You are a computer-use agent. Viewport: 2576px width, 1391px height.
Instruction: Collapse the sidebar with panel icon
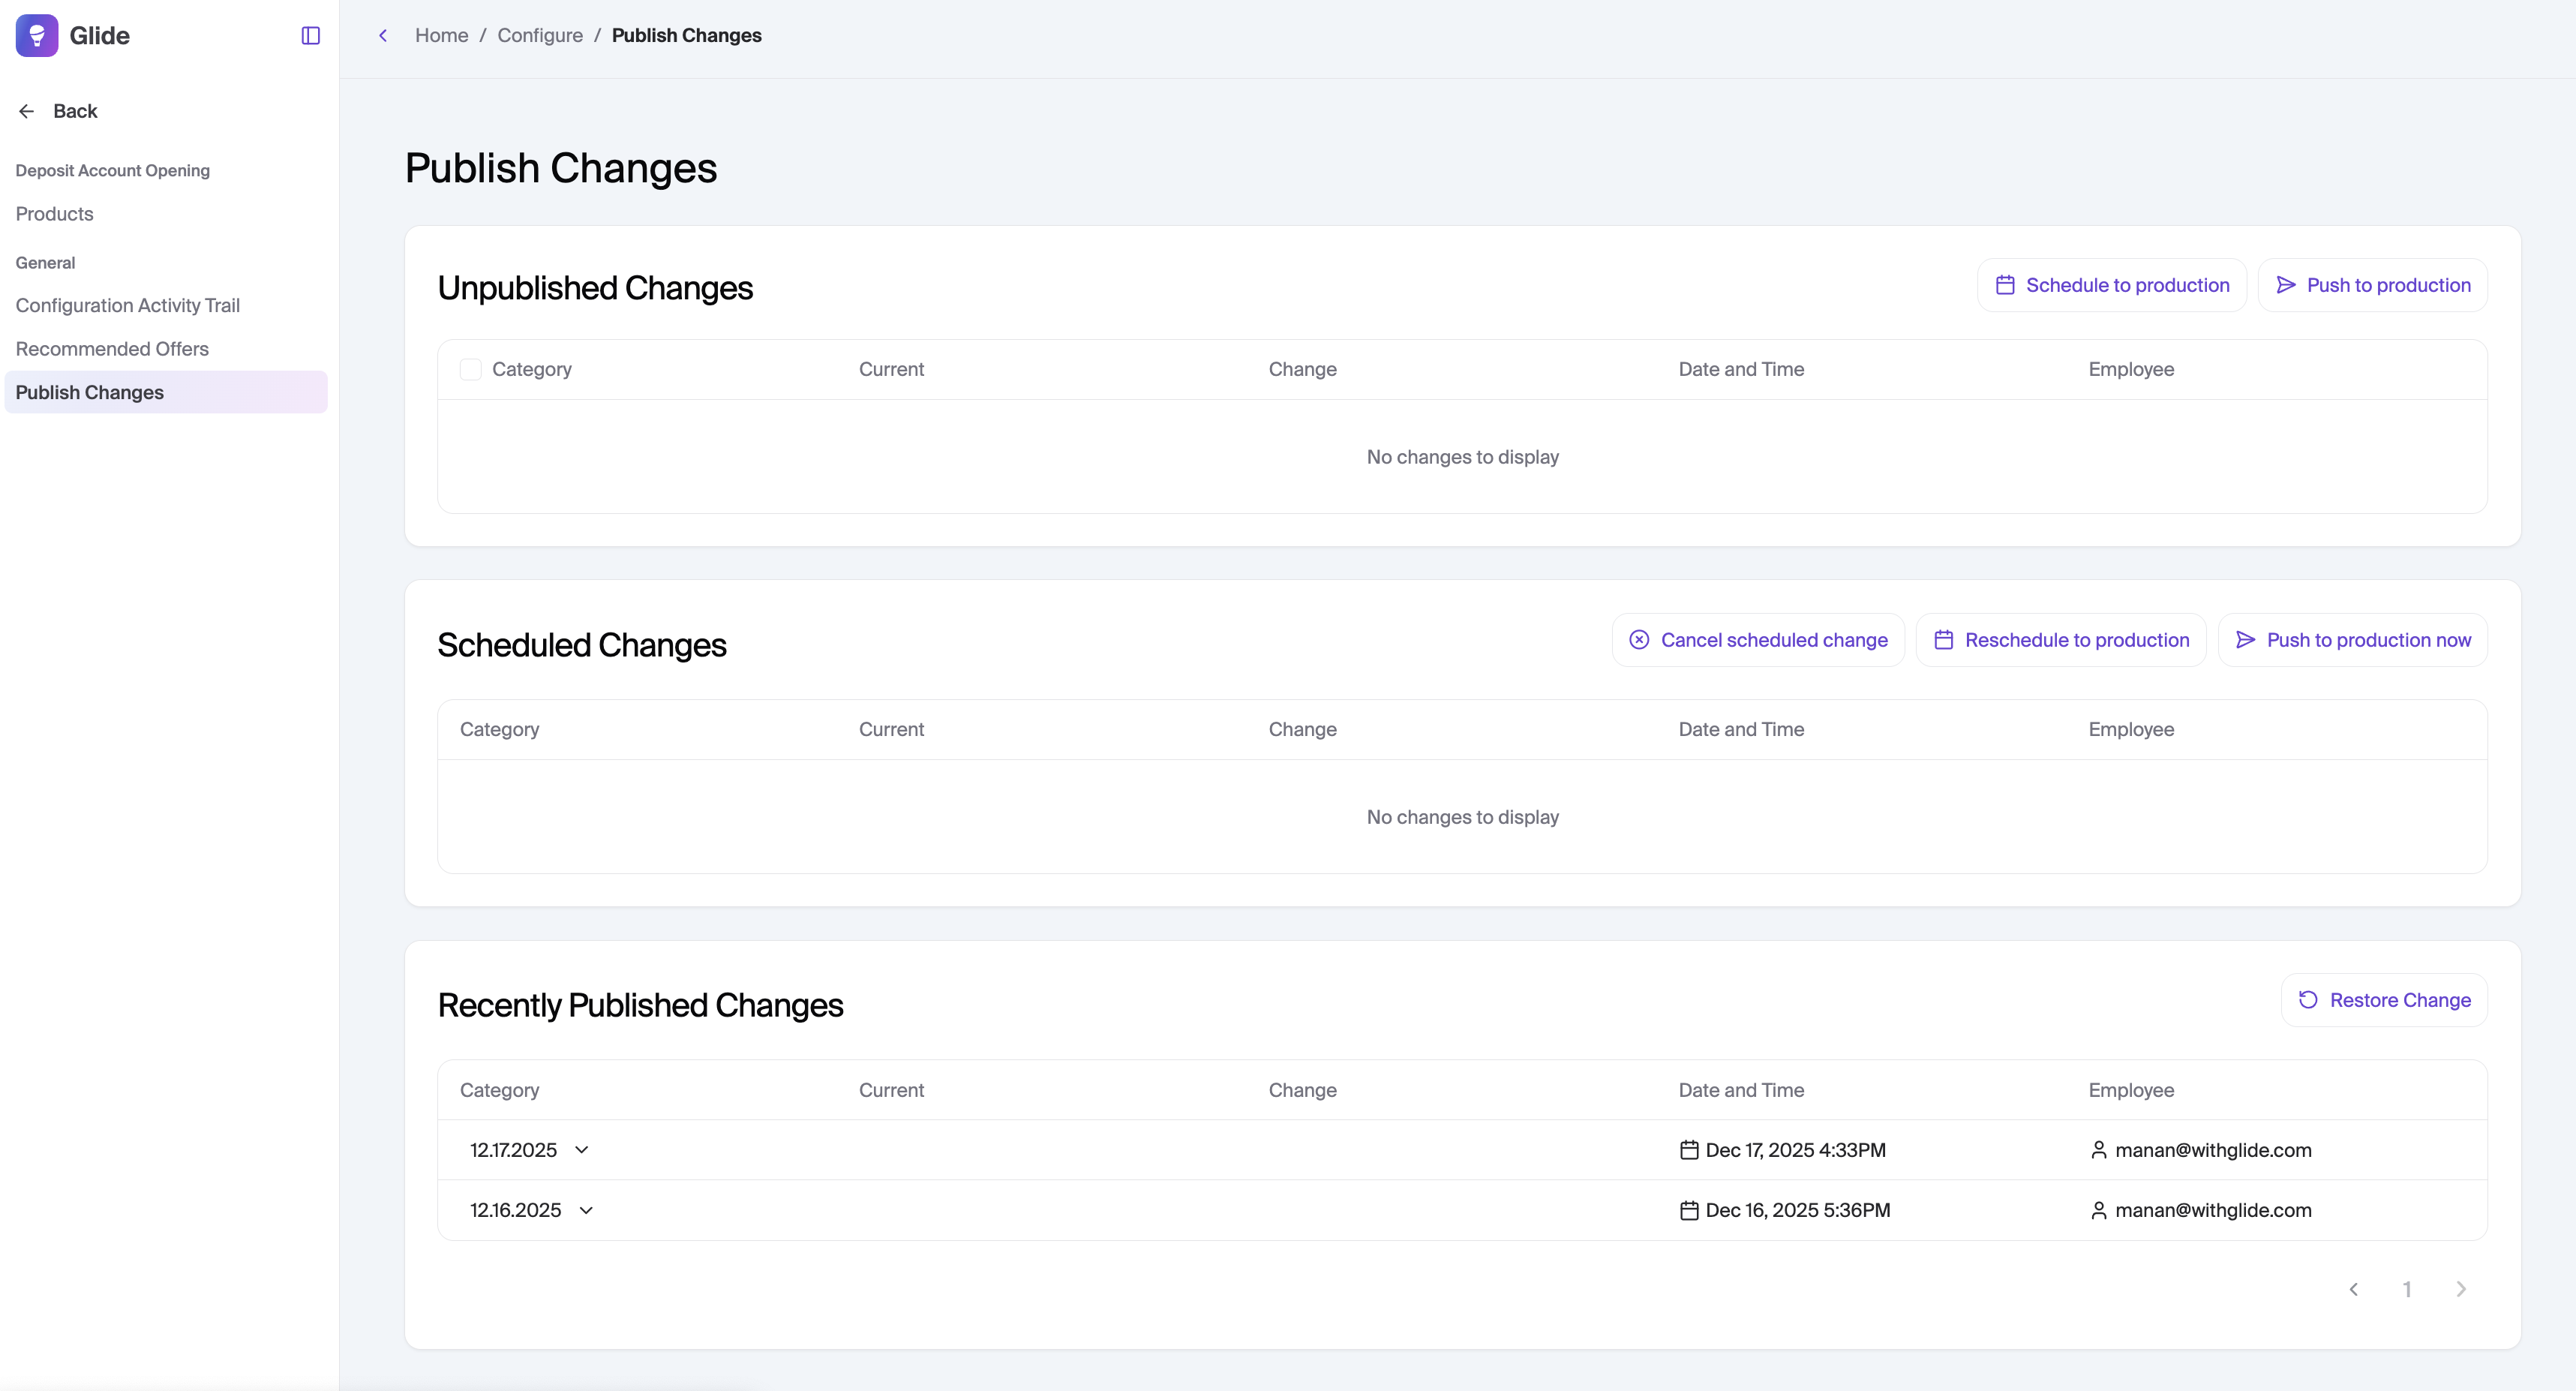tap(310, 36)
